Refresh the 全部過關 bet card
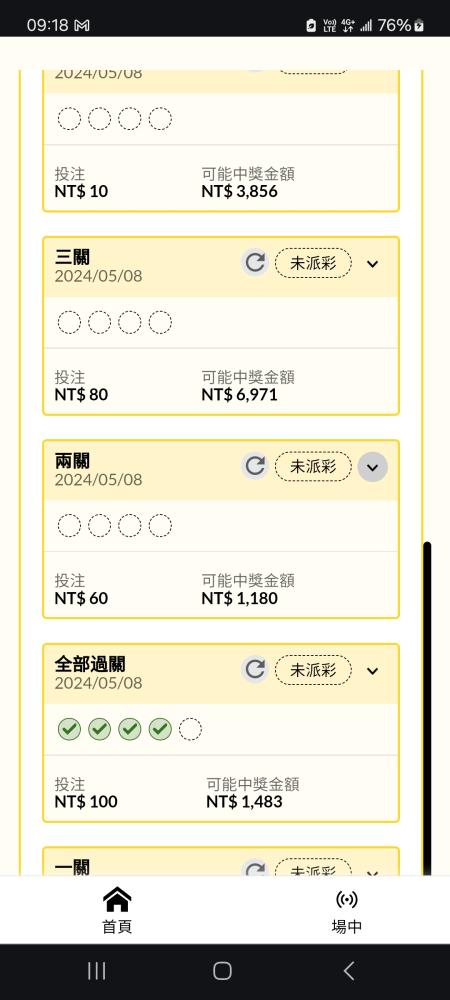The width and height of the screenshot is (450, 1000). 255,670
